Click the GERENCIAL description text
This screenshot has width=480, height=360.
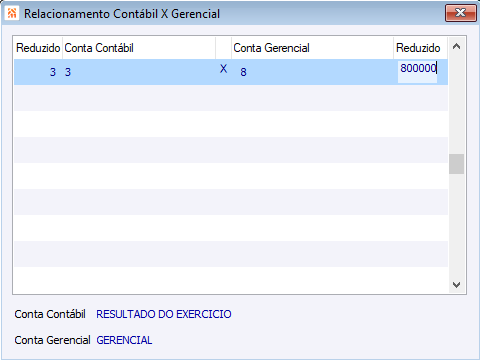(x=124, y=340)
